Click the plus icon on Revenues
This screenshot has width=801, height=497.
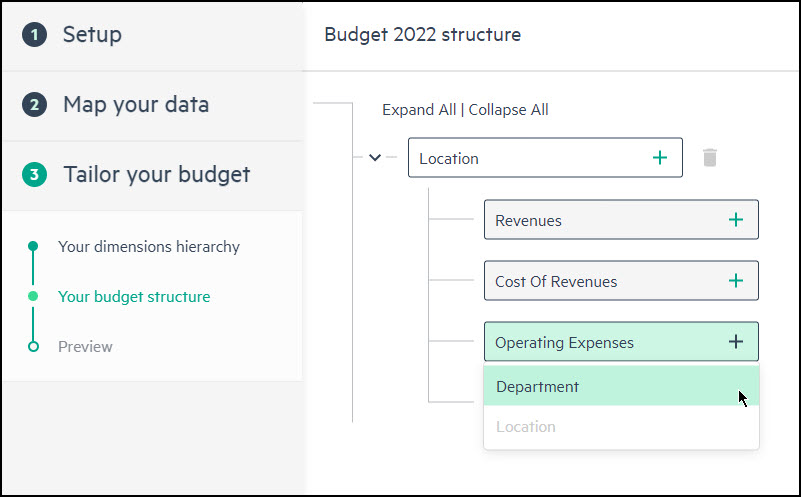point(736,220)
